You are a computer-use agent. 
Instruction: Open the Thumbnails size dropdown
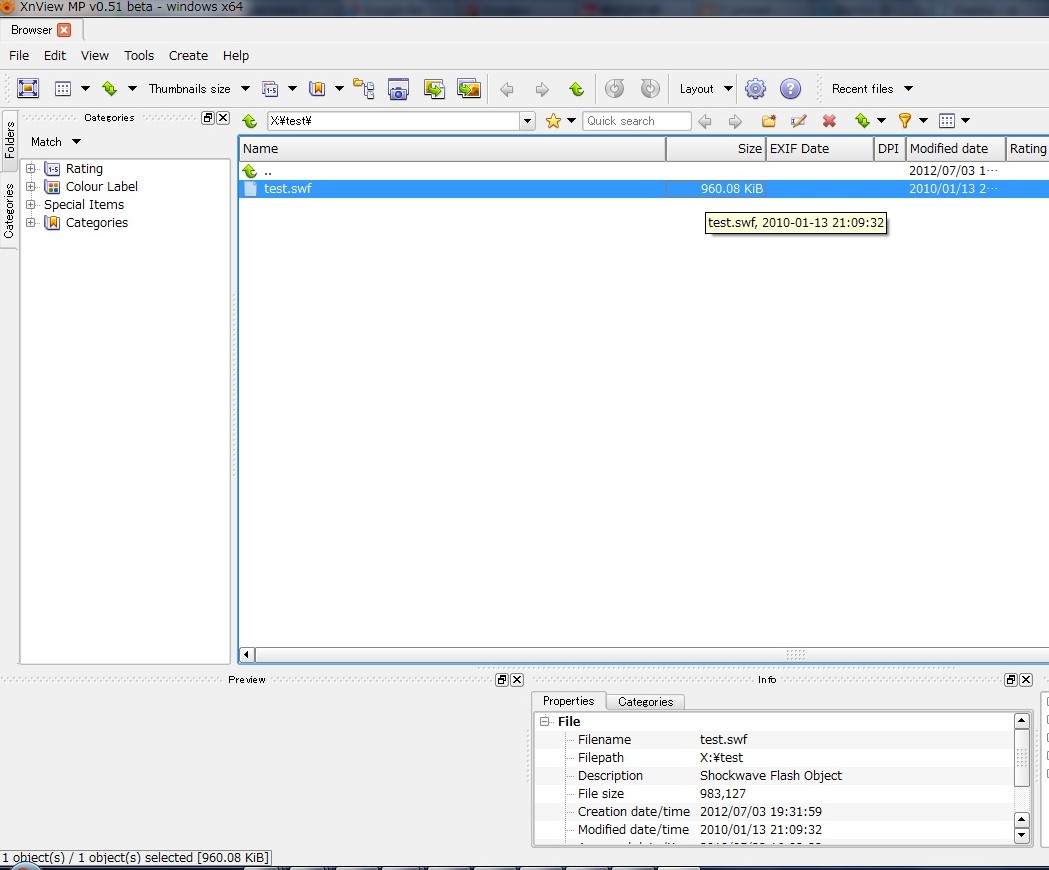[199, 88]
